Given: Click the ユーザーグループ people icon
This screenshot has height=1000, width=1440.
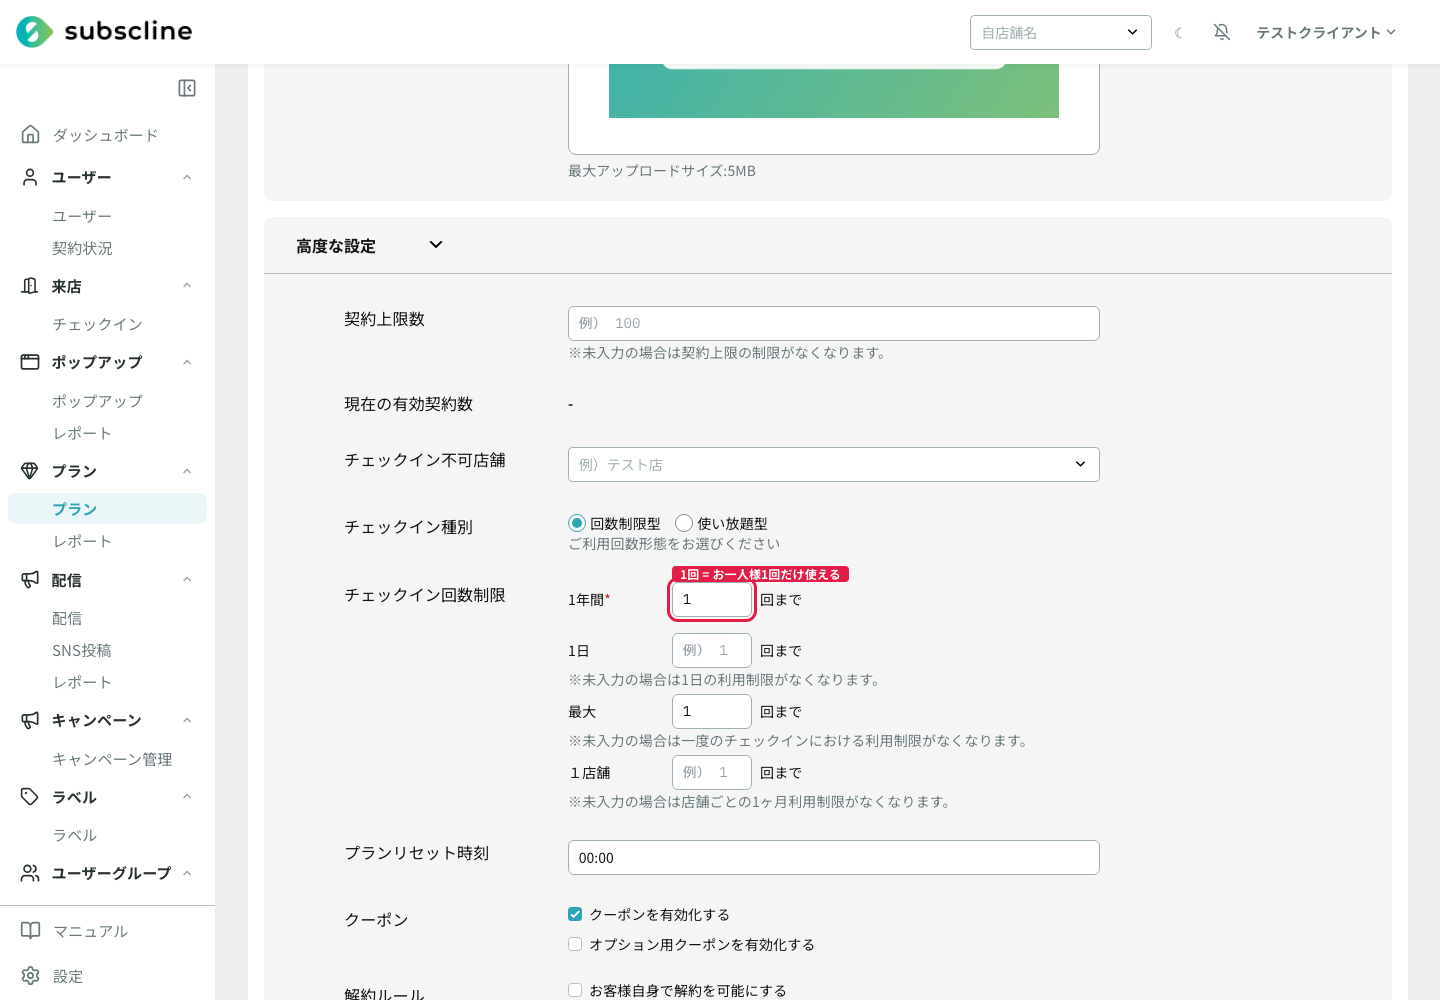Looking at the screenshot, I should point(30,873).
